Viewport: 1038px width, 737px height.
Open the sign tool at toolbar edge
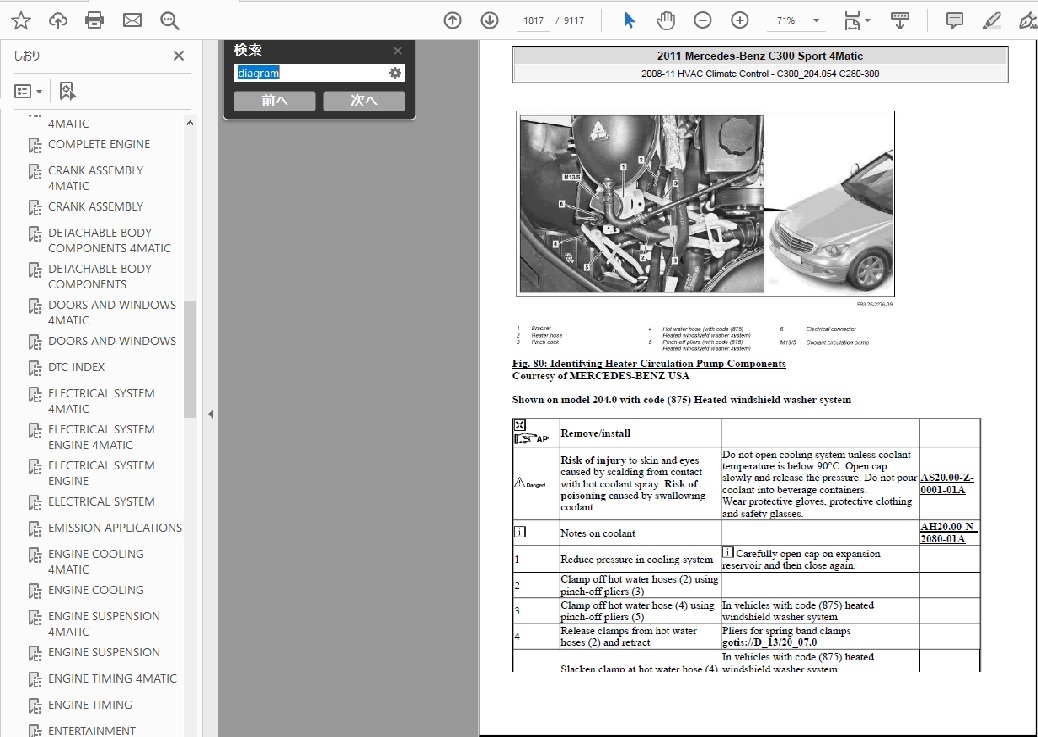[1028, 21]
